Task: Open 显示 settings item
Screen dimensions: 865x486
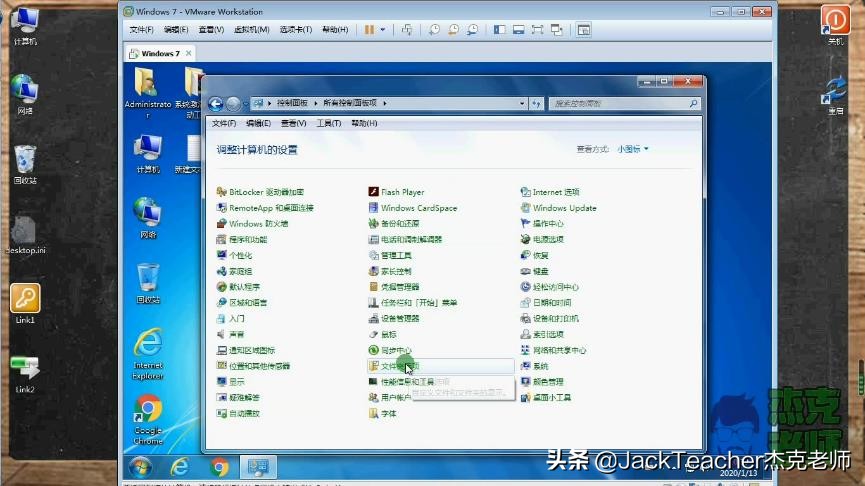Action: tap(231, 382)
